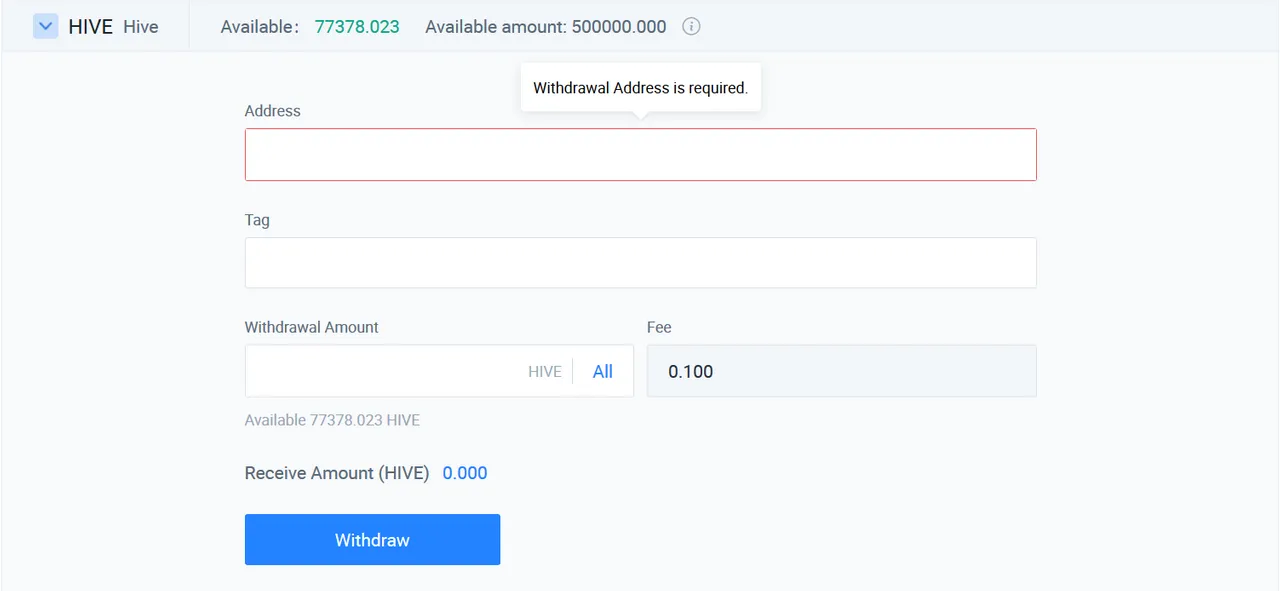The height and width of the screenshot is (591, 1280).
Task: Click the 'Address' field label
Action: tap(272, 111)
